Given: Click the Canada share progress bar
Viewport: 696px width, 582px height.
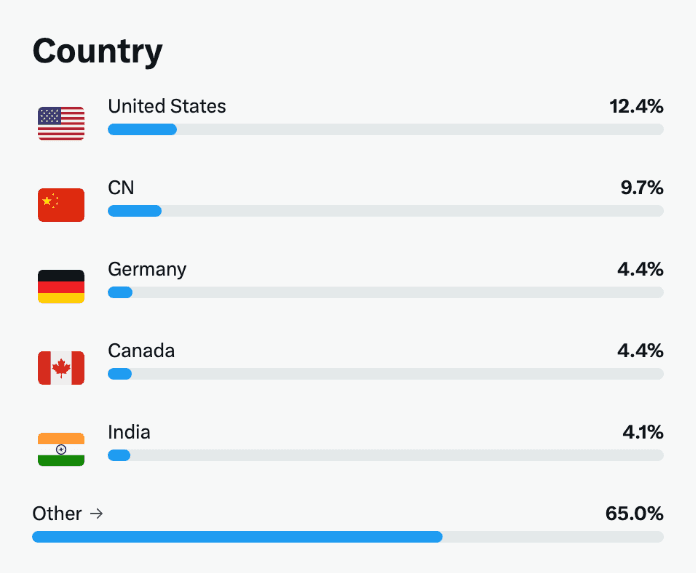Looking at the screenshot, I should pyautogui.click(x=385, y=373).
